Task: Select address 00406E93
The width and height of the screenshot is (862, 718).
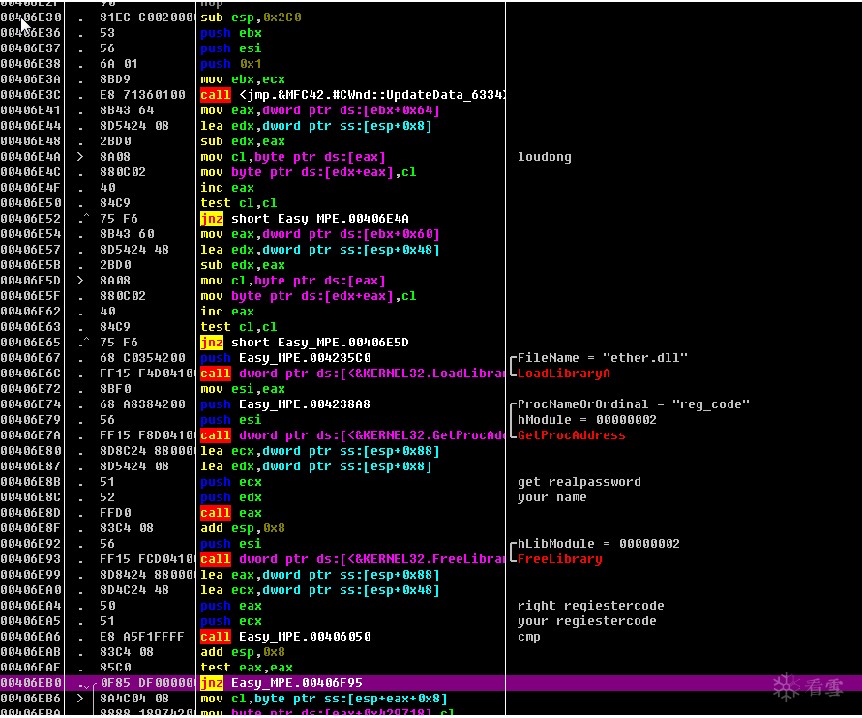Action: point(31,559)
